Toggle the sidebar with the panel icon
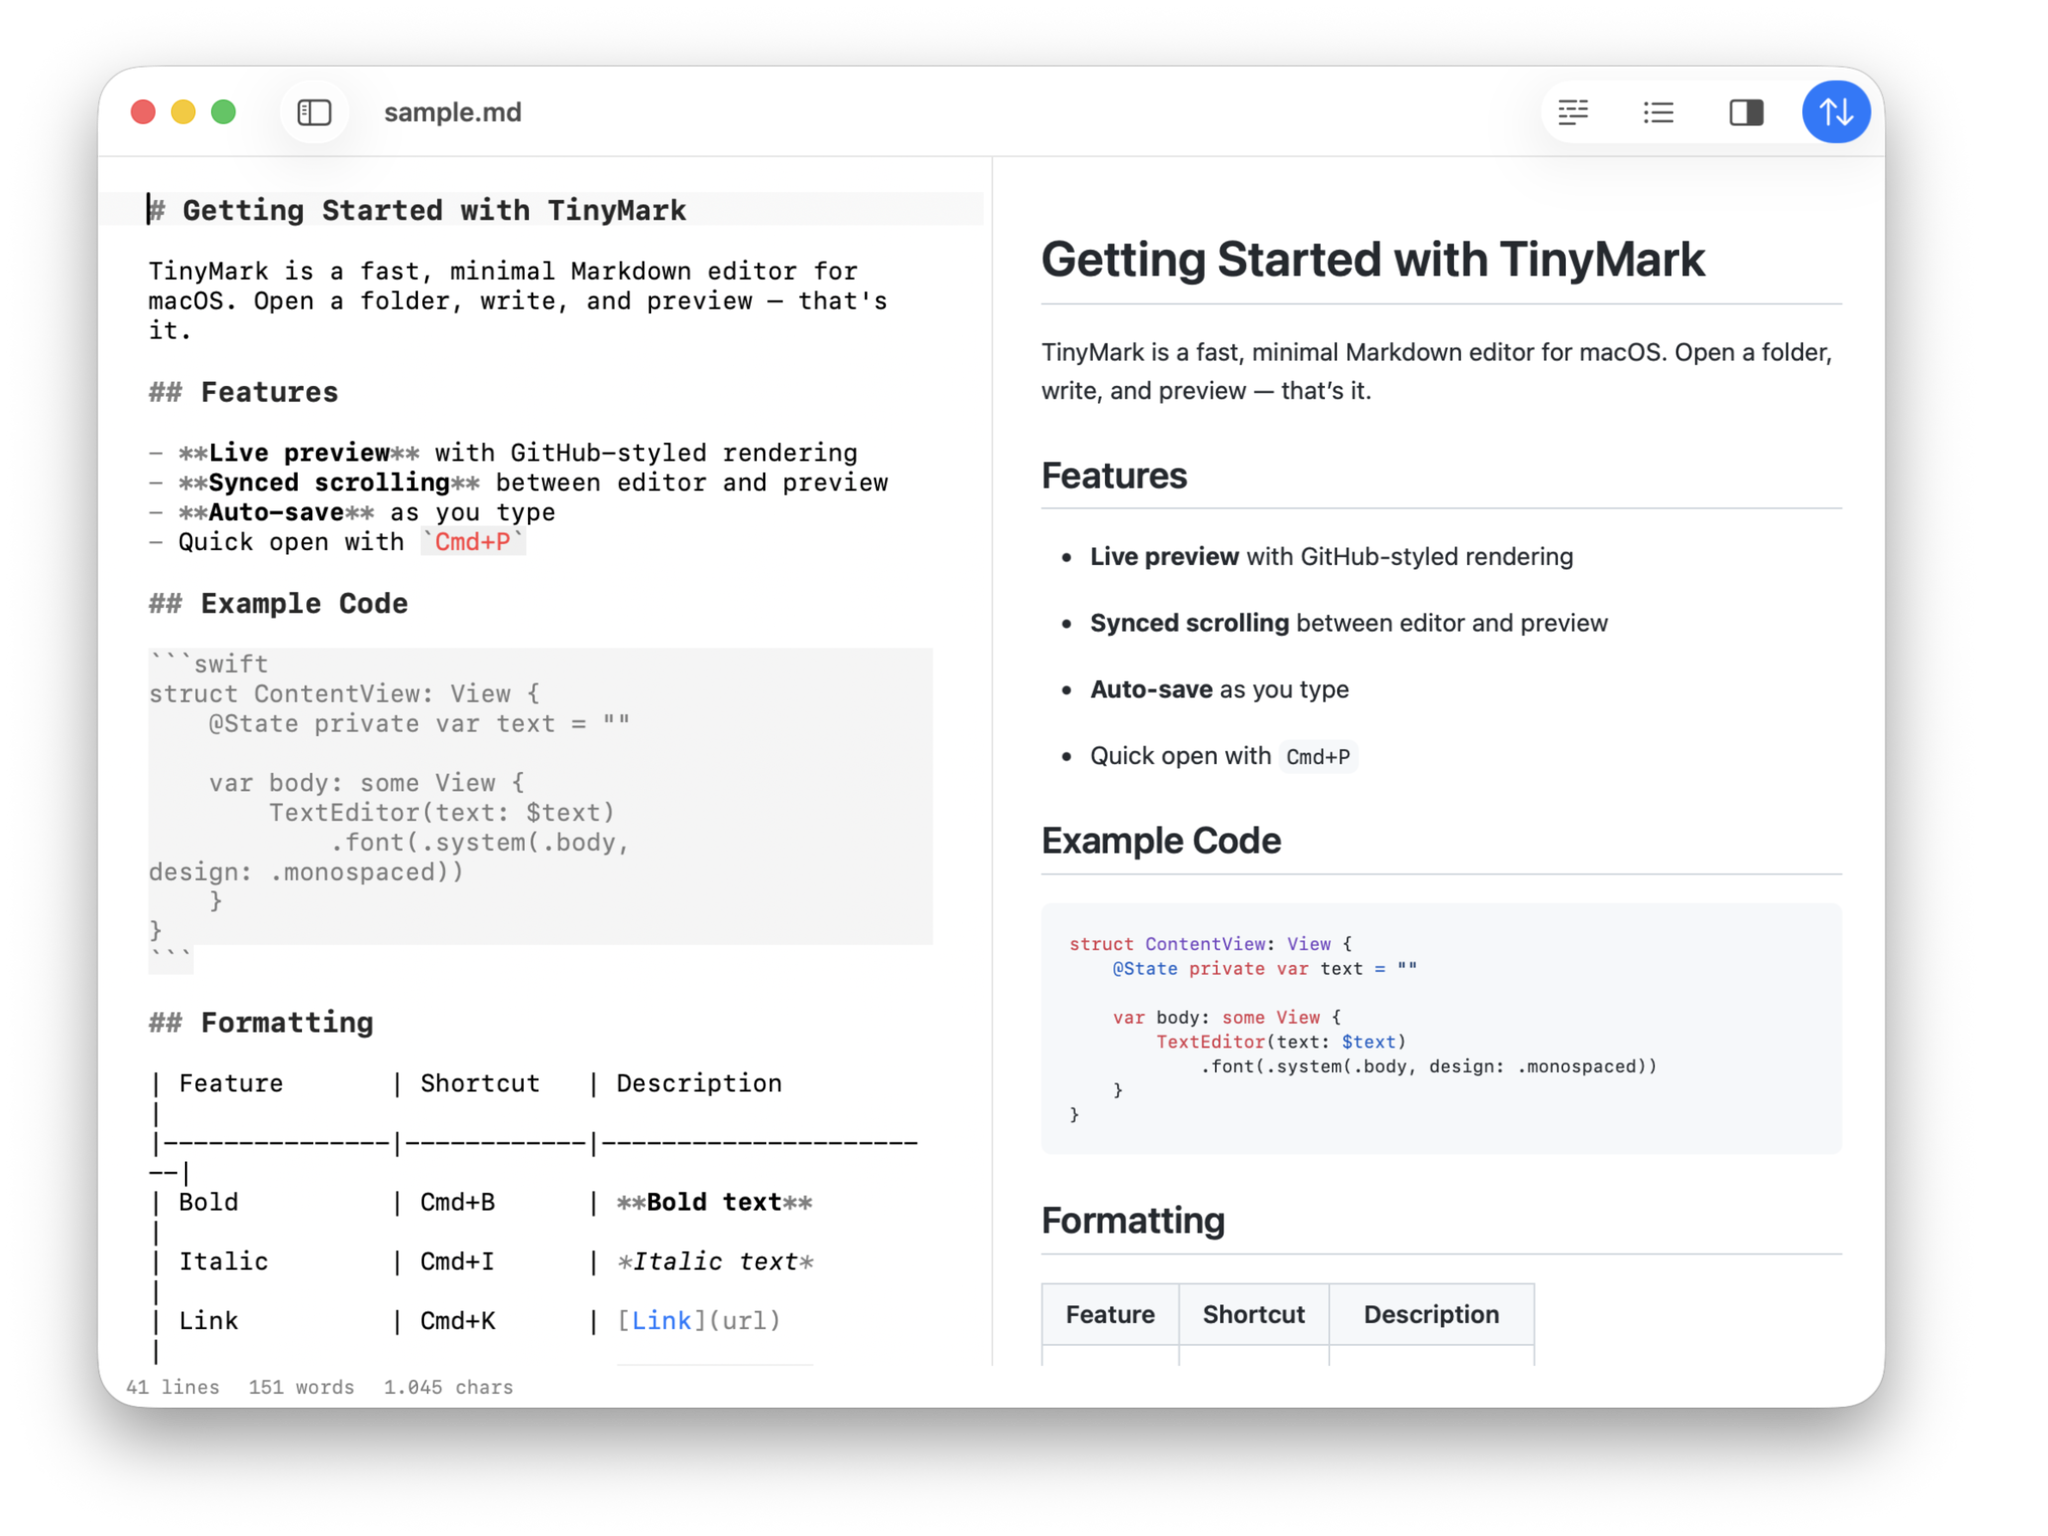The height and width of the screenshot is (1536, 2048). 314,112
